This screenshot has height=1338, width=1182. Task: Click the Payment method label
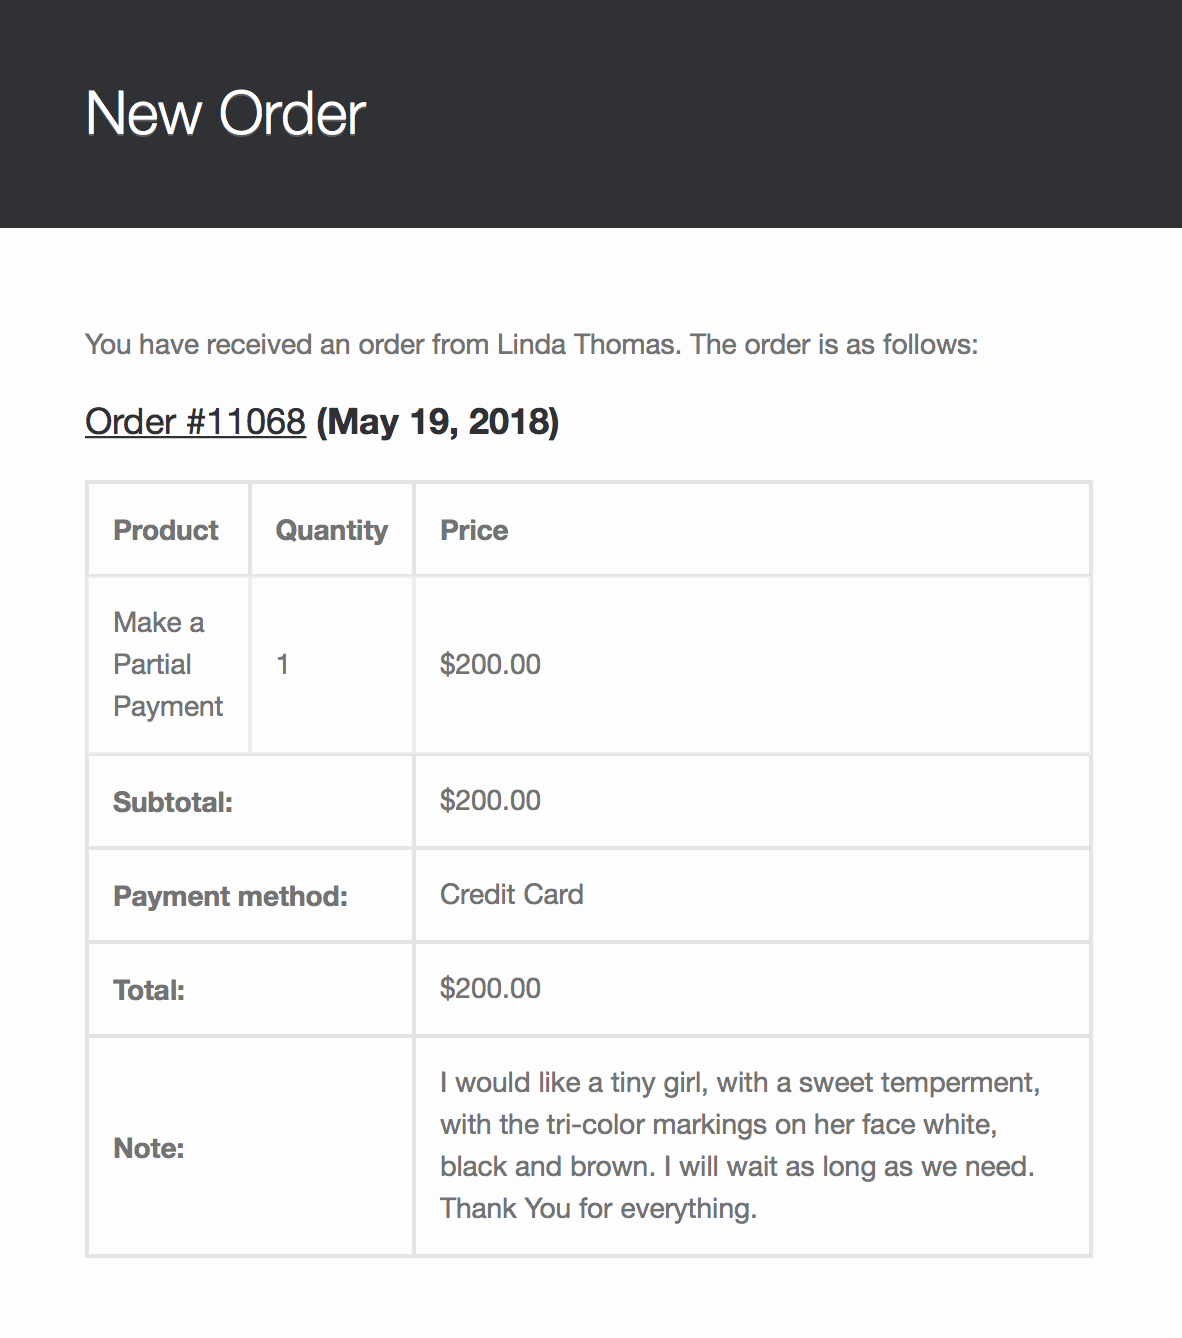tap(230, 896)
